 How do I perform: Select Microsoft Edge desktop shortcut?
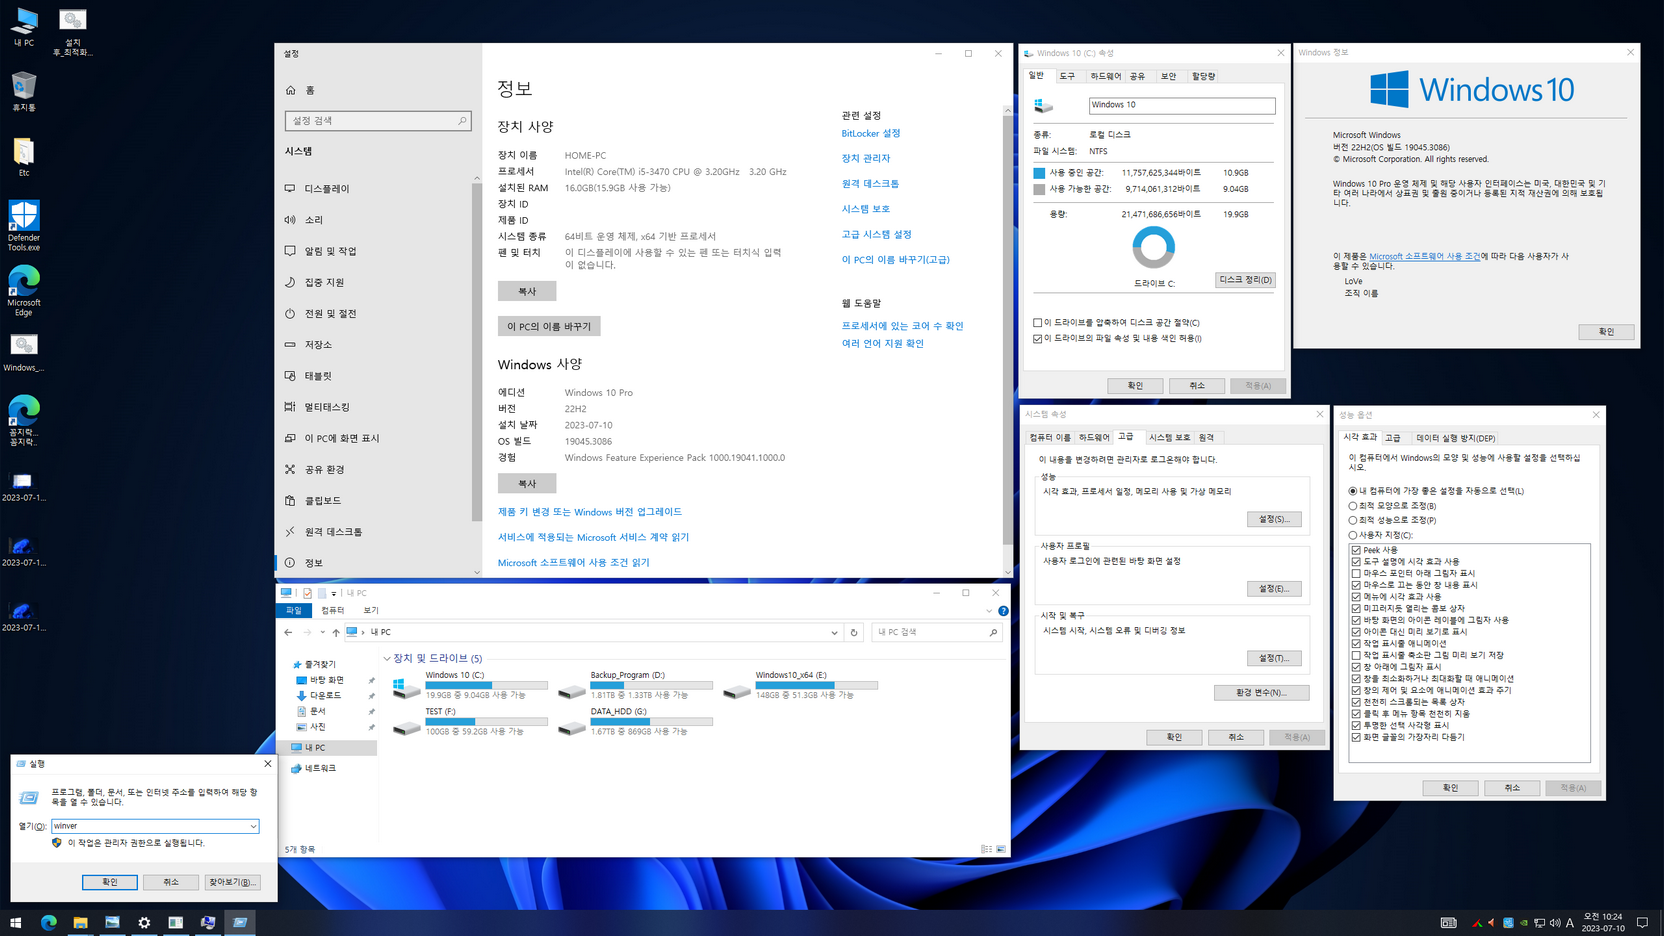[x=23, y=291]
